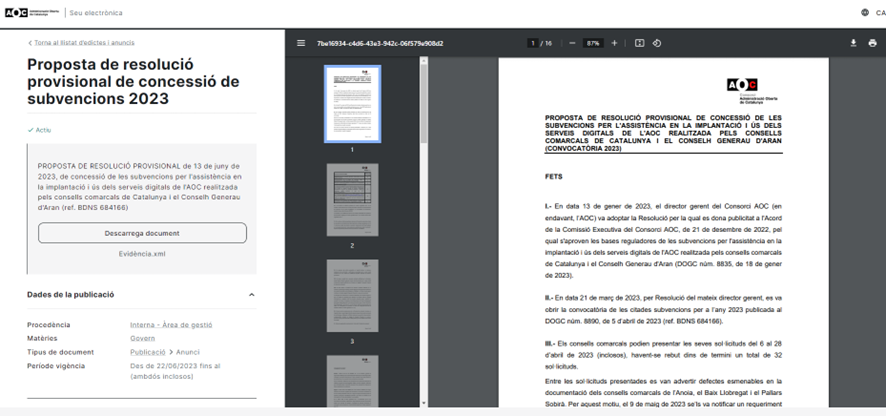
Task: Open the Evidència.xml link
Action: 142,255
